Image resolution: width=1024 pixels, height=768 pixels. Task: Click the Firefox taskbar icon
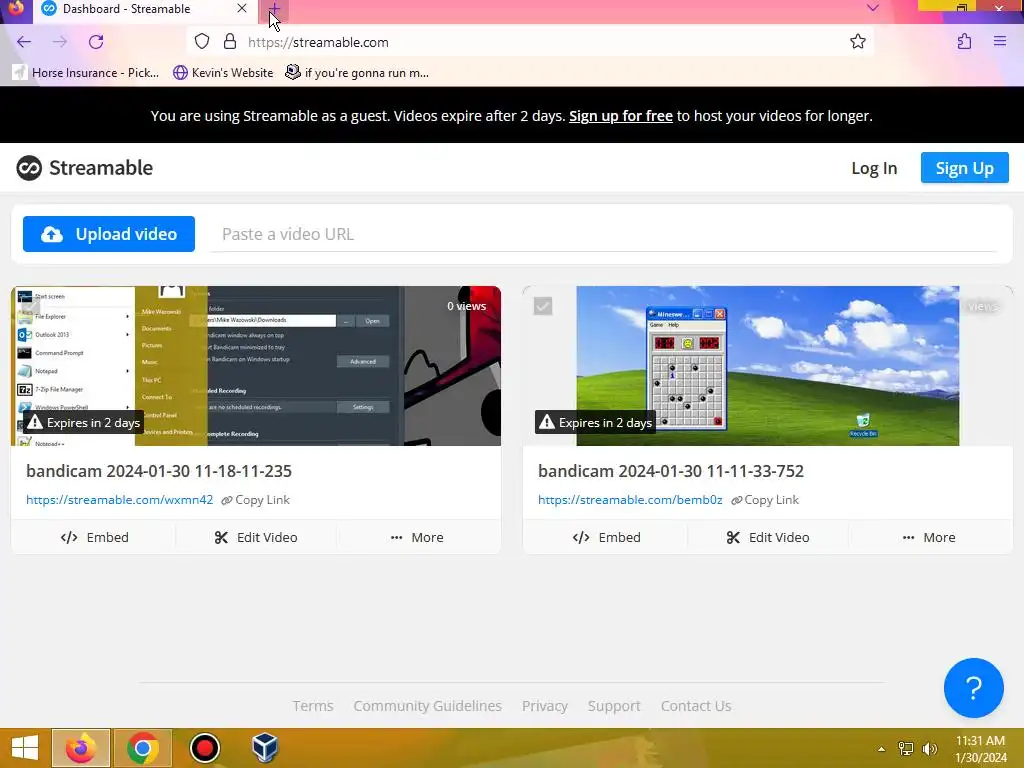click(x=81, y=748)
